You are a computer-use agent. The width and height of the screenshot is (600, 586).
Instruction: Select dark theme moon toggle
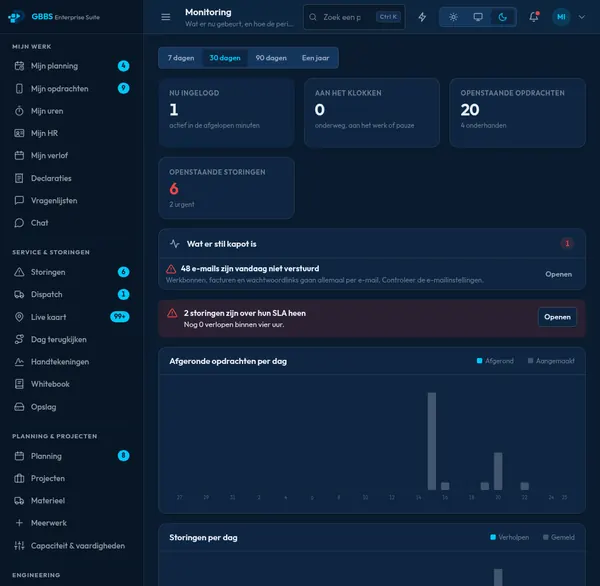[502, 17]
